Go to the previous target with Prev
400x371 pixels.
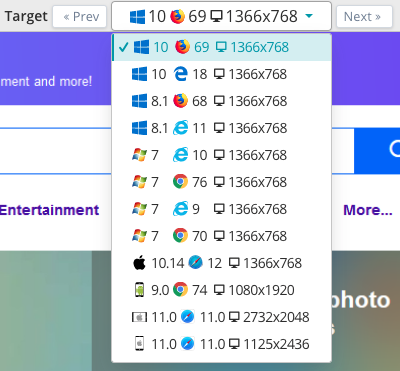tap(79, 16)
